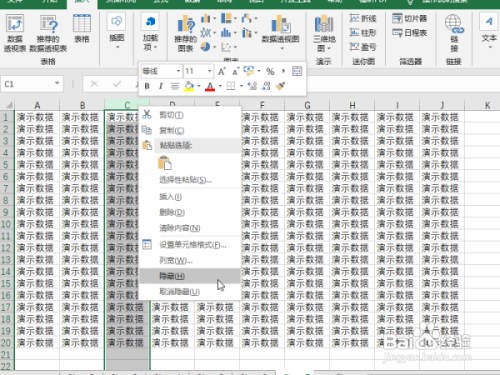The height and width of the screenshot is (375, 500).
Task: Toggle bold in mini toolbar
Action: 147,86
